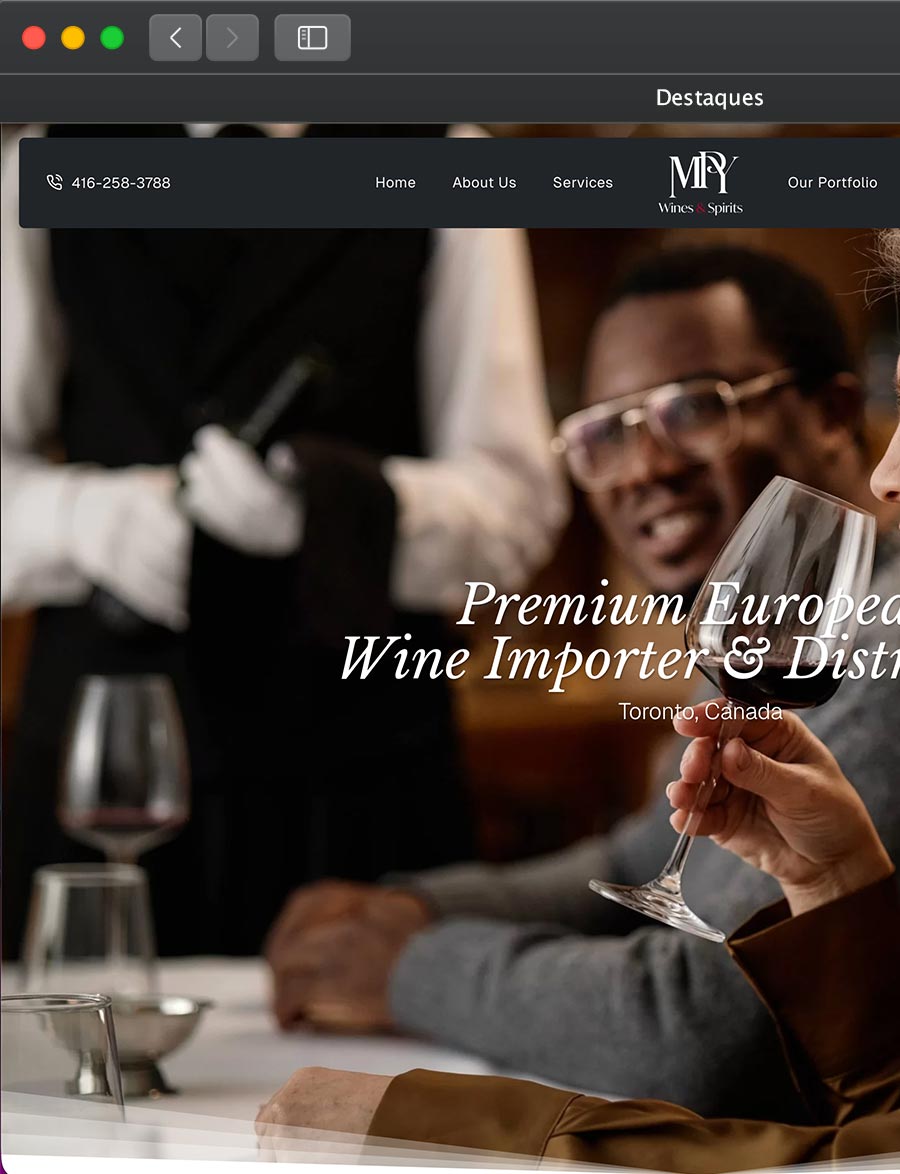Click the phone handset icon in header
The image size is (900, 1174).
[55, 182]
